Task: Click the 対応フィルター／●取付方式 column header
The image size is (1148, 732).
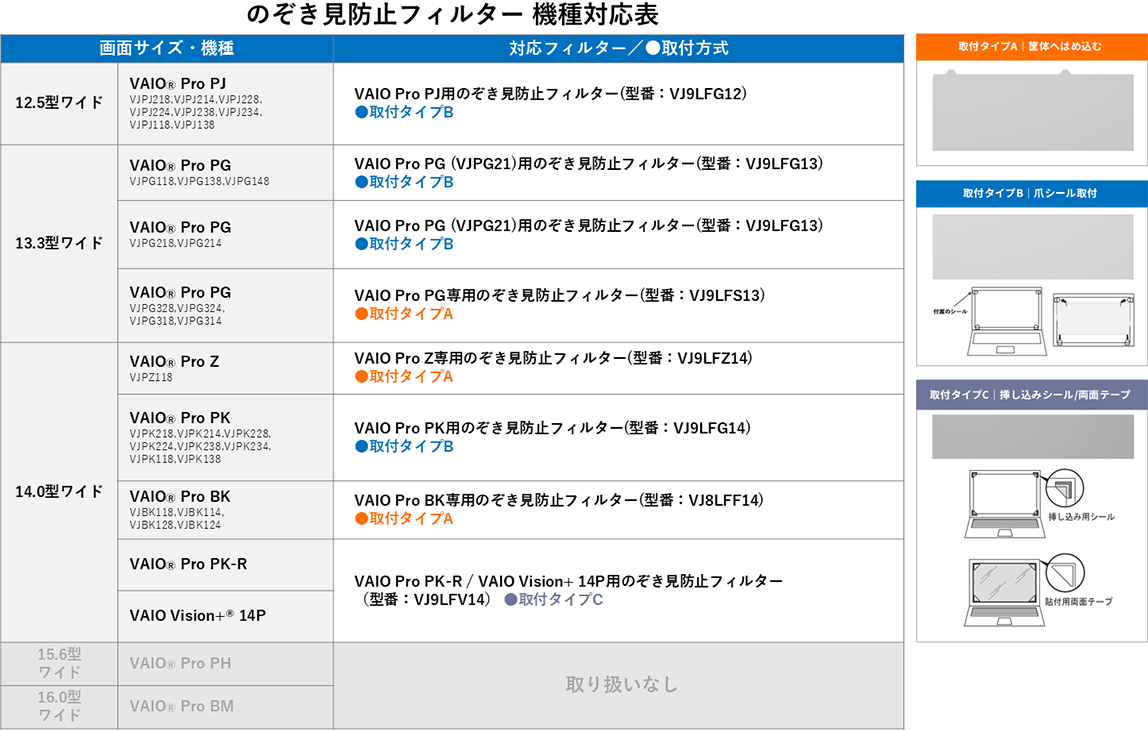Action: (619, 48)
